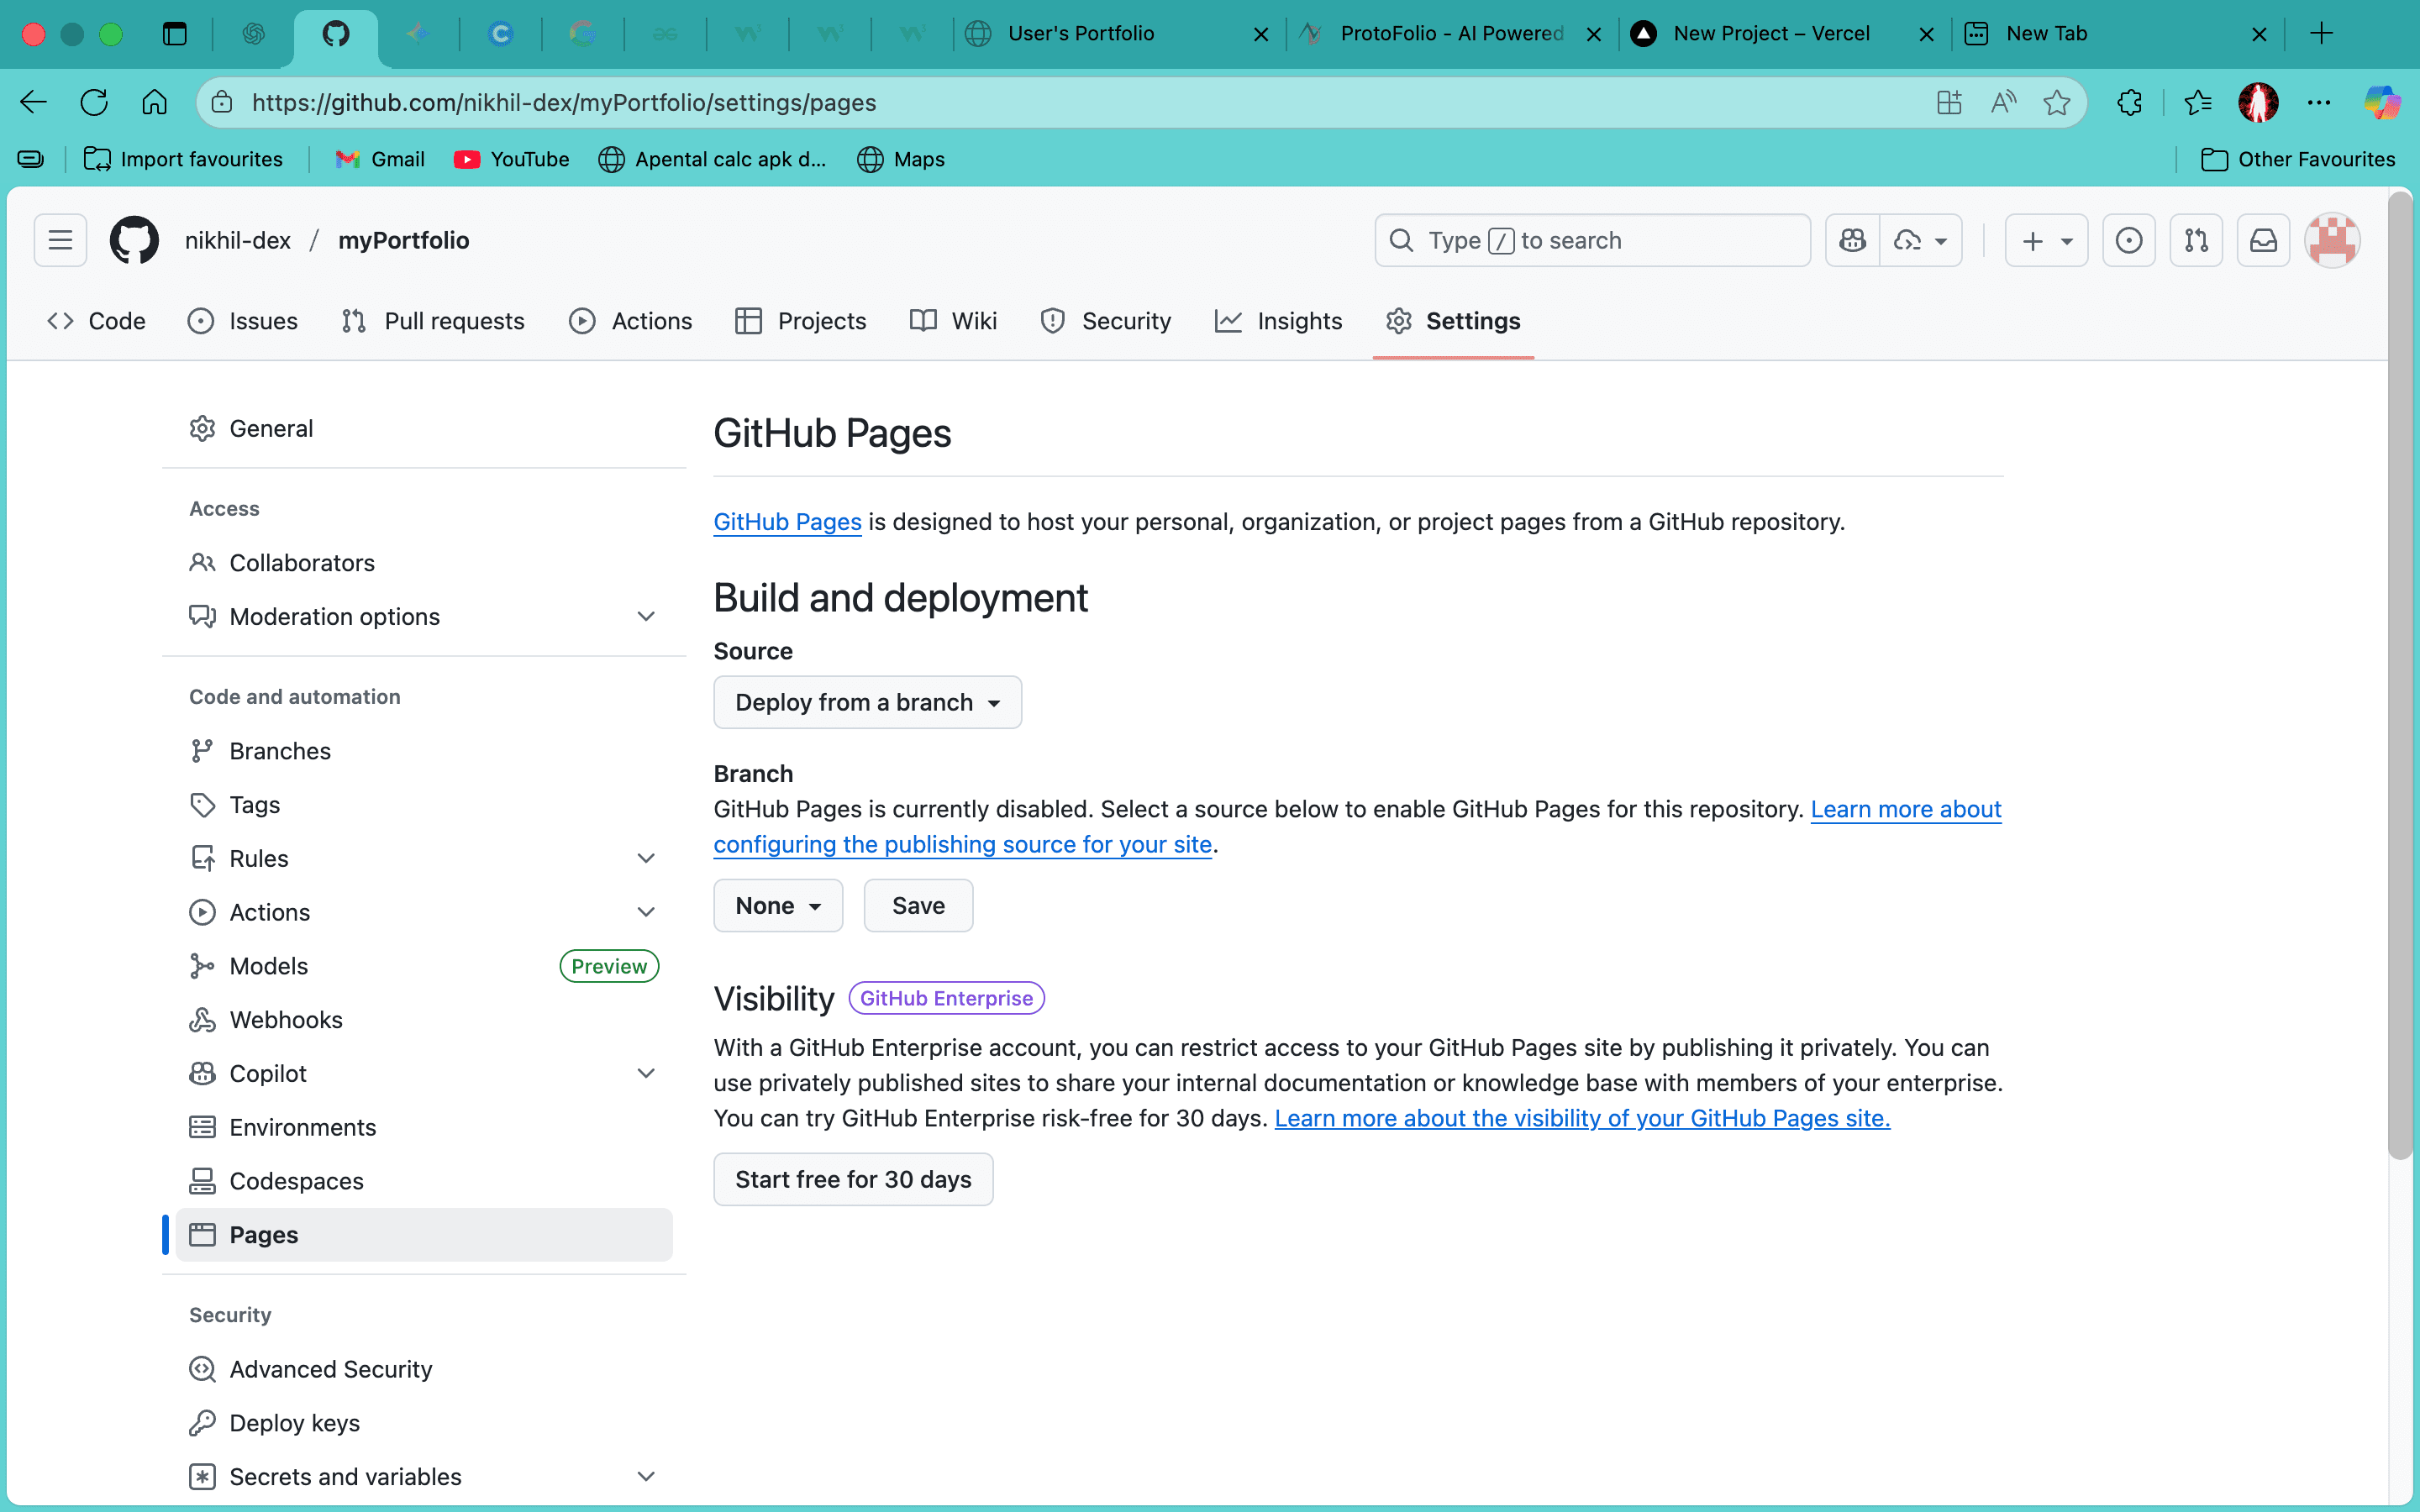The width and height of the screenshot is (2420, 1512).
Task: Switch to the Pull requests tab
Action: point(432,321)
